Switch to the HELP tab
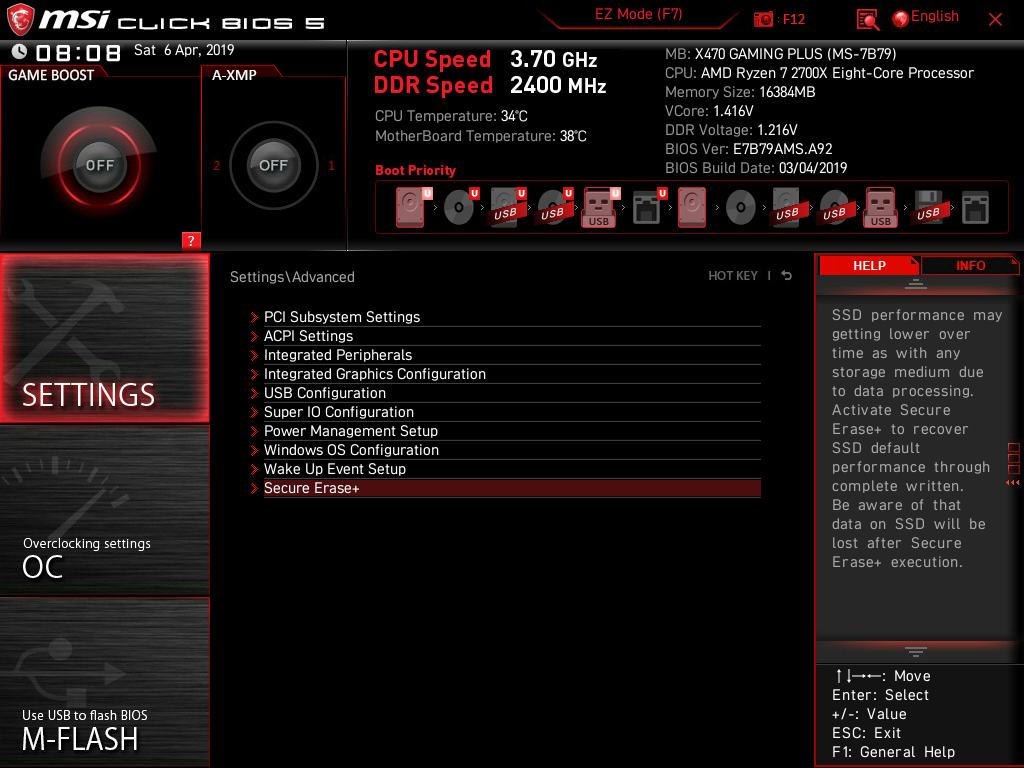The image size is (1024, 768). 869,265
